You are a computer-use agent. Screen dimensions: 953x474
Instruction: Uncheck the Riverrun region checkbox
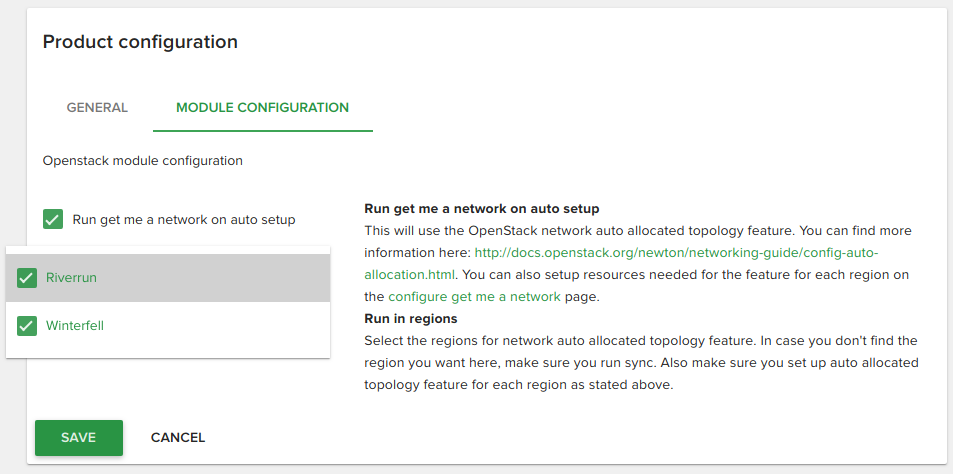tap(27, 278)
